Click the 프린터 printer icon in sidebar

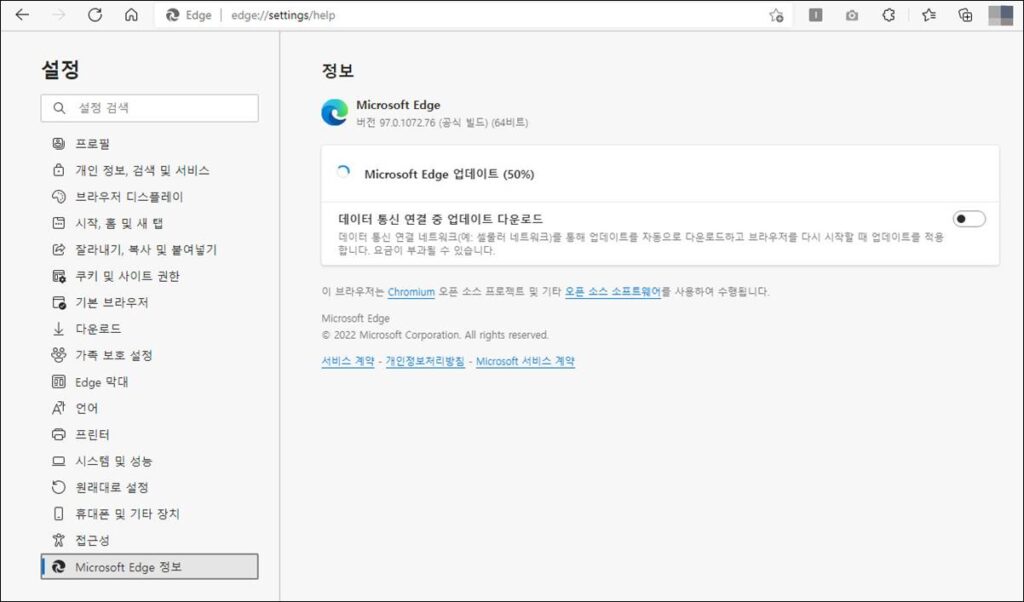pyautogui.click(x=58, y=434)
